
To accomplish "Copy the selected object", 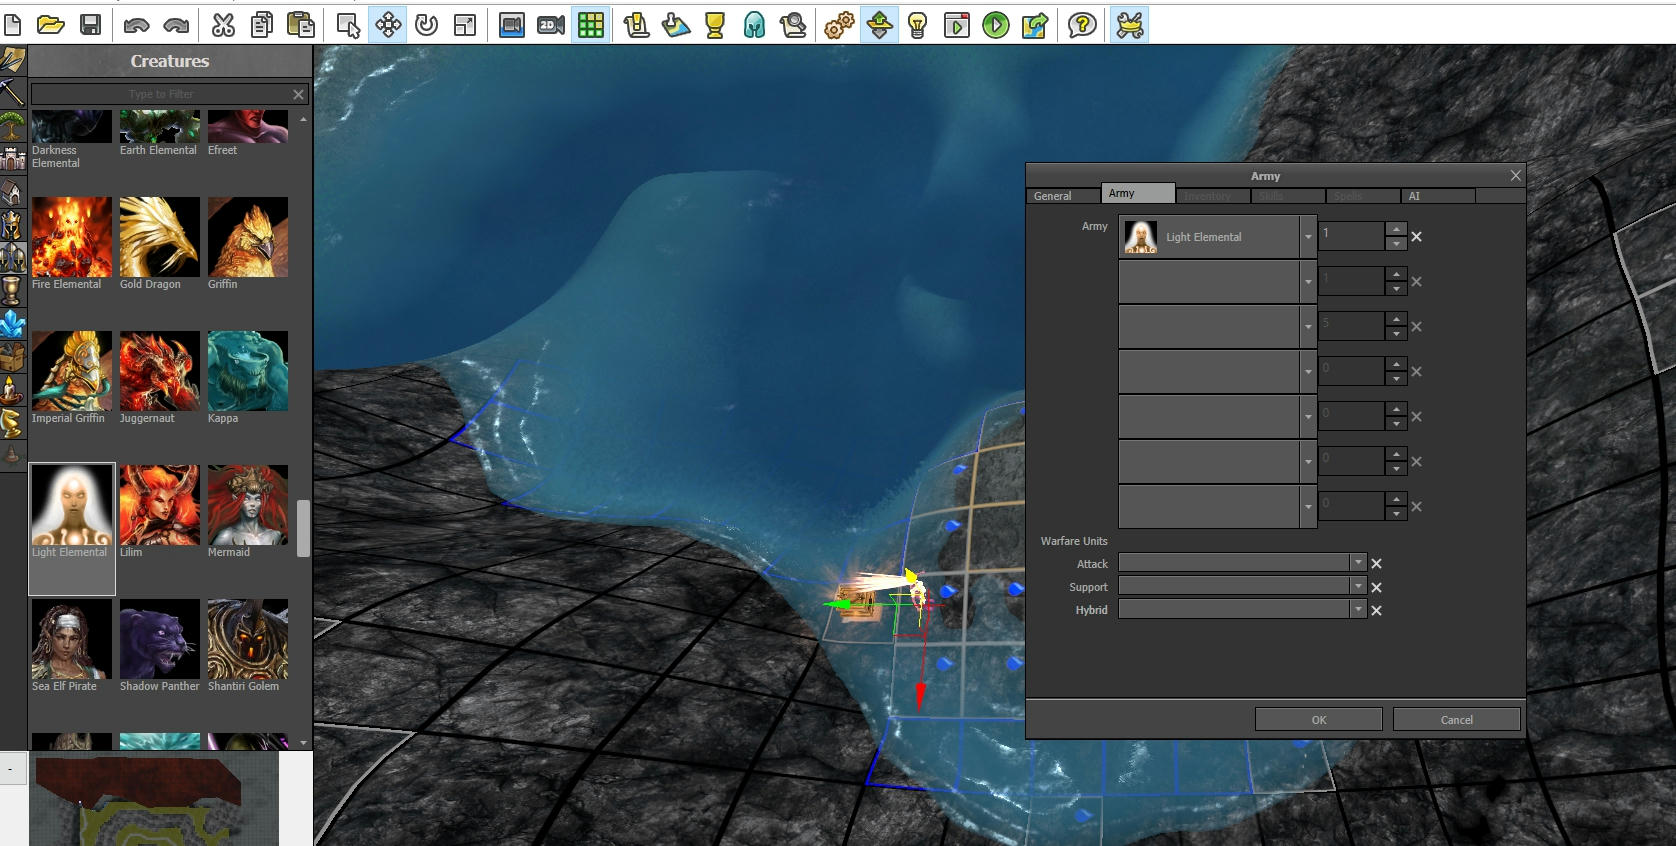I will pos(262,25).
